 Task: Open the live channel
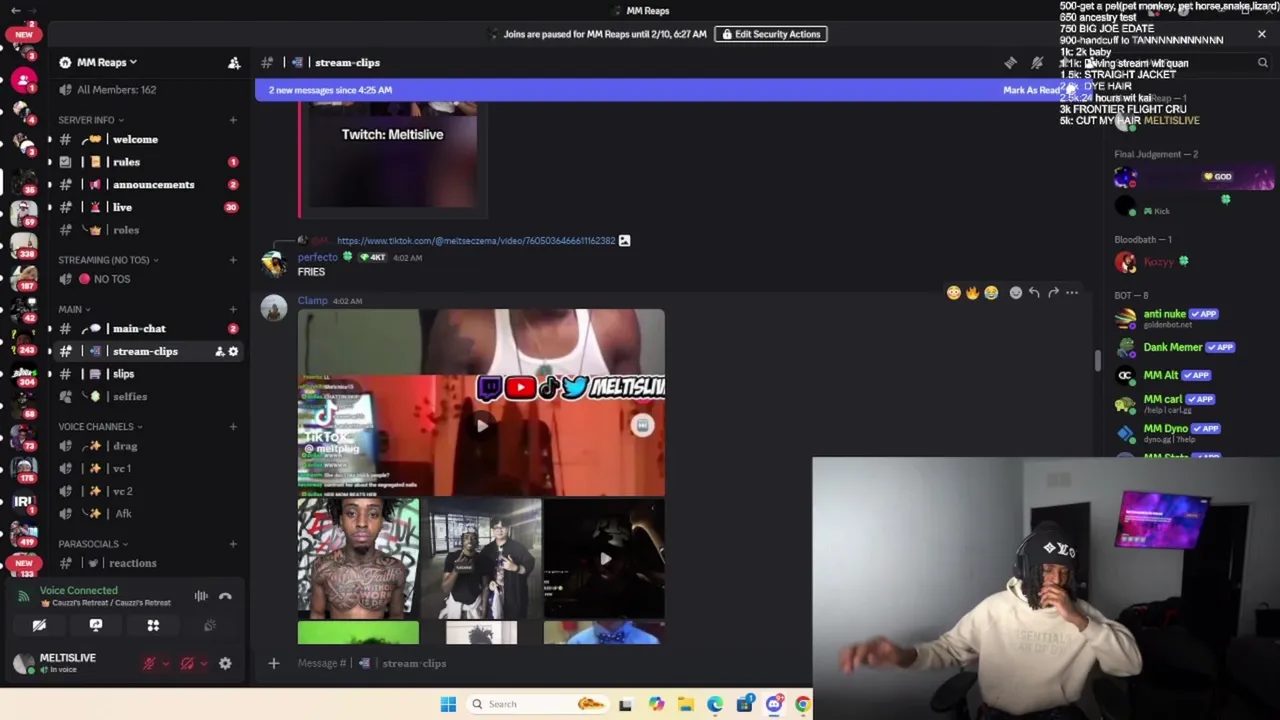(122, 207)
